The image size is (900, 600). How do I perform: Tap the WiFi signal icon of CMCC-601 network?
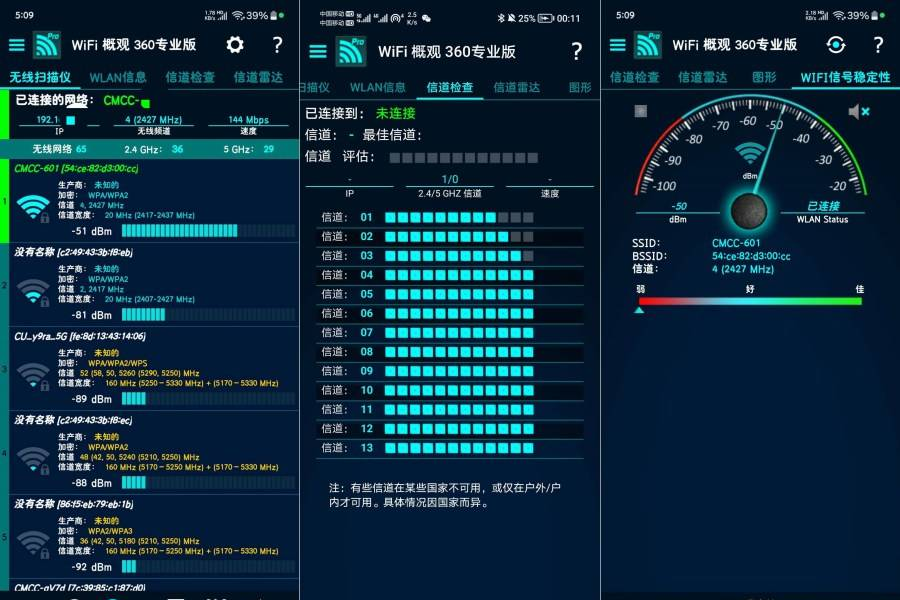coord(33,206)
